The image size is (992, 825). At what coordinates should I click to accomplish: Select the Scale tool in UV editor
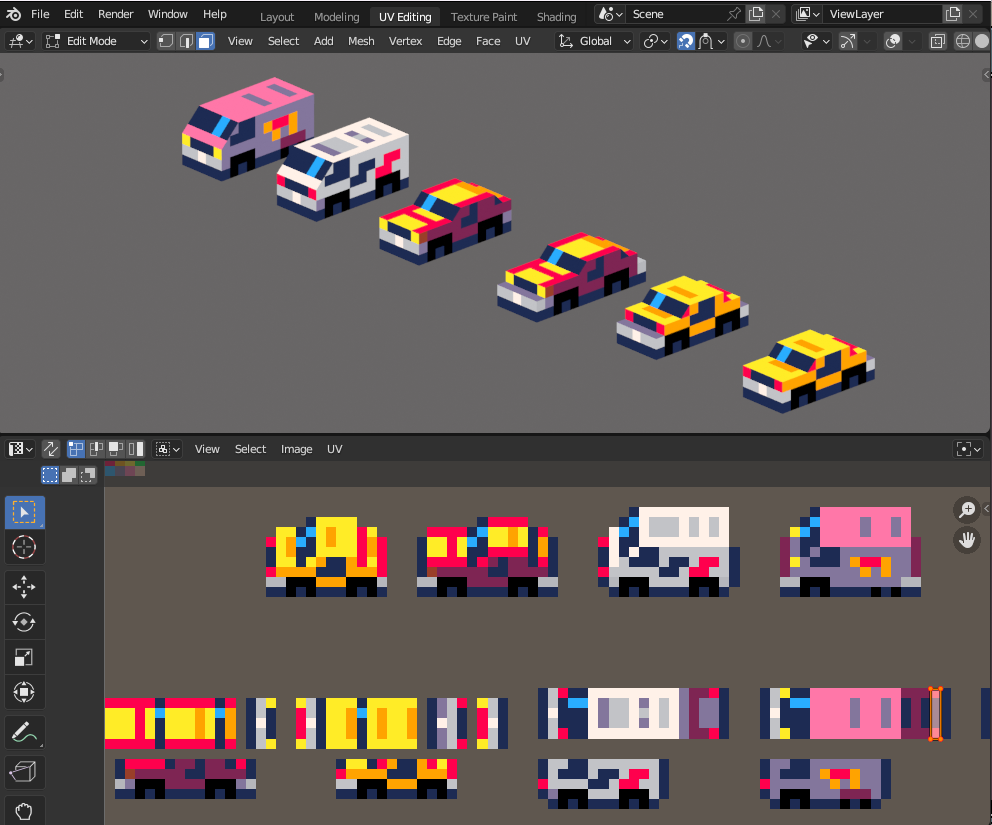coord(24,657)
